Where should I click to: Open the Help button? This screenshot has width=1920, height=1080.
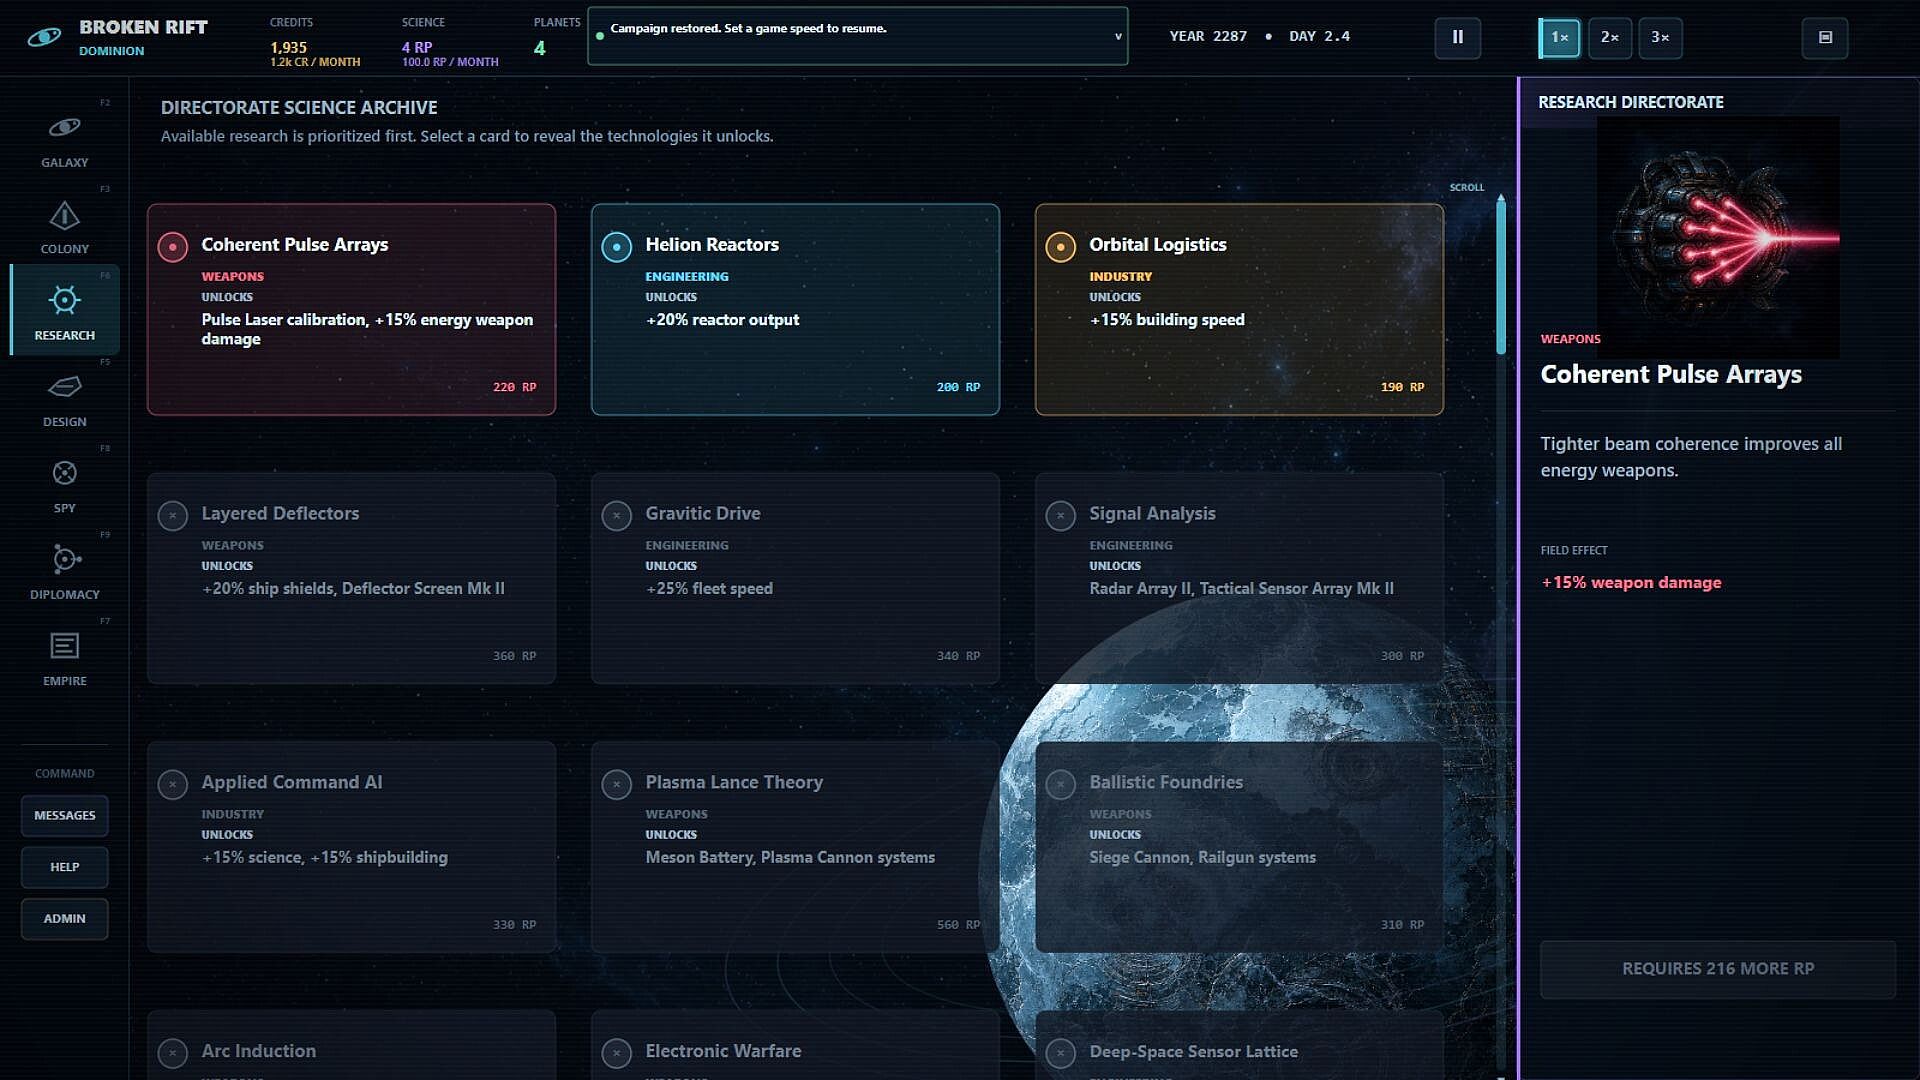coord(64,867)
